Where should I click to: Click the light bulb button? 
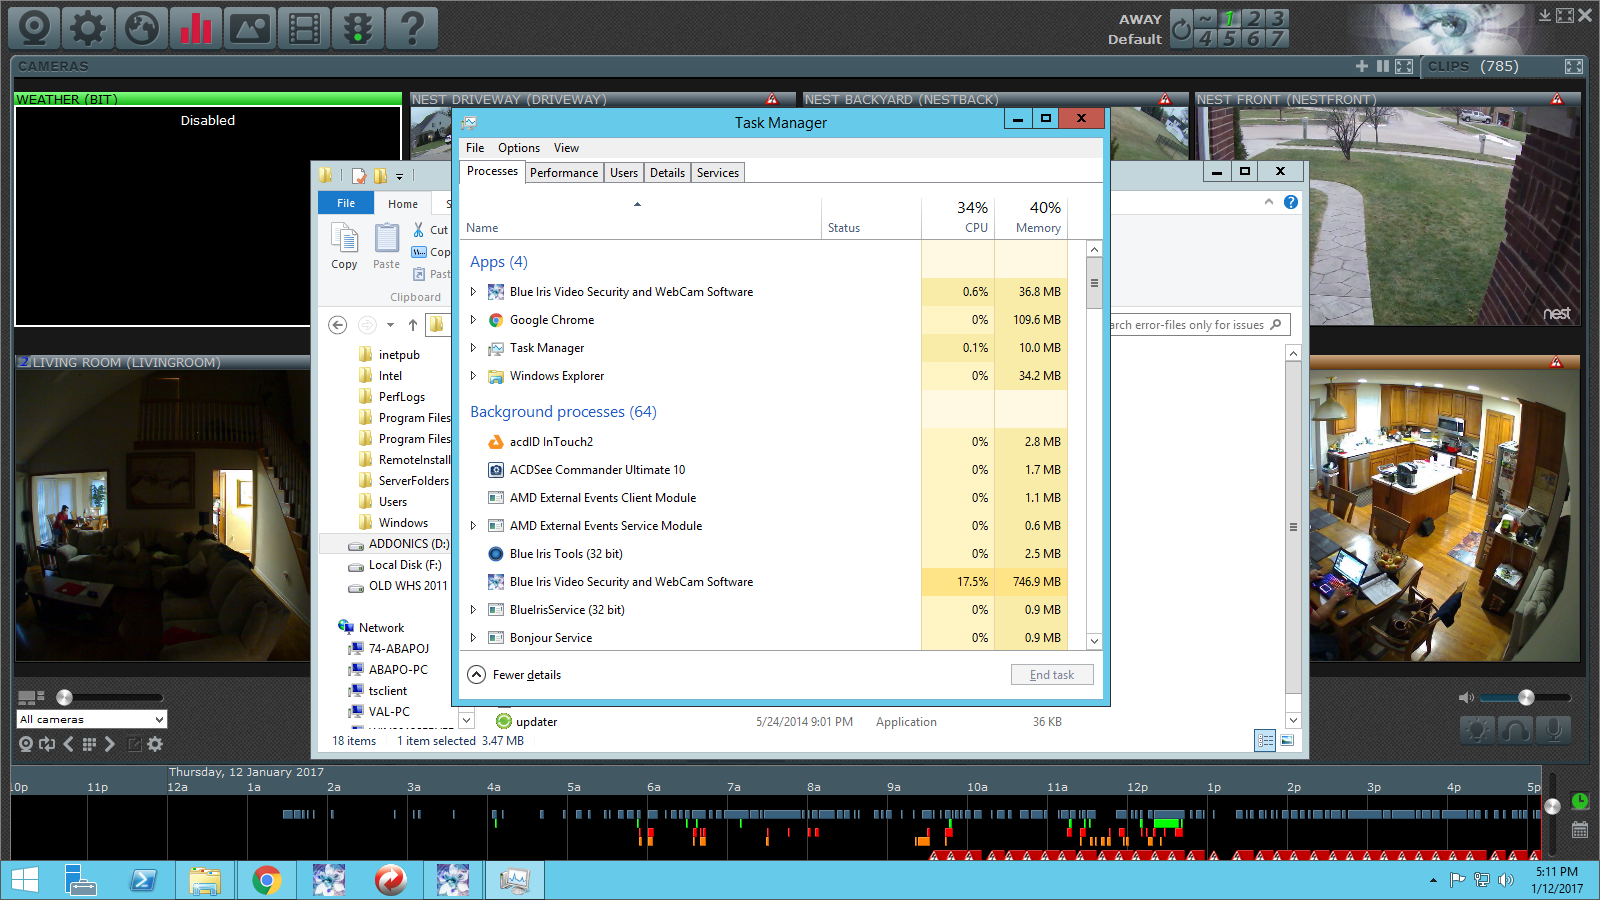[1477, 730]
